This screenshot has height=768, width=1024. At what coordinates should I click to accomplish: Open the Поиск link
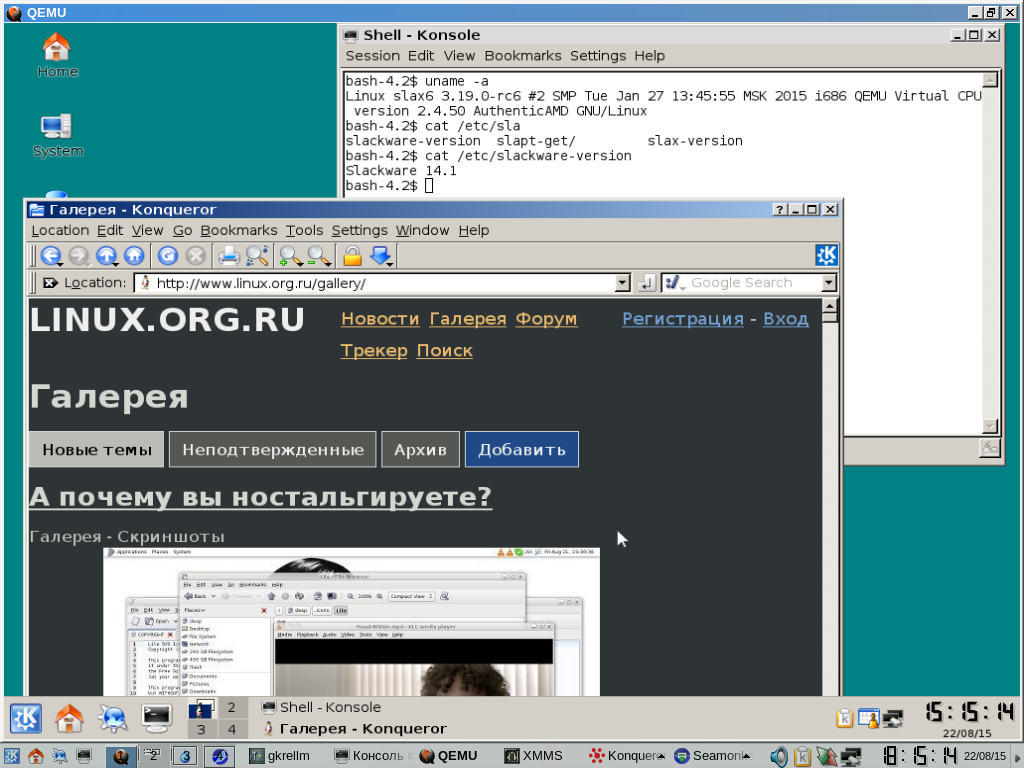click(x=445, y=351)
